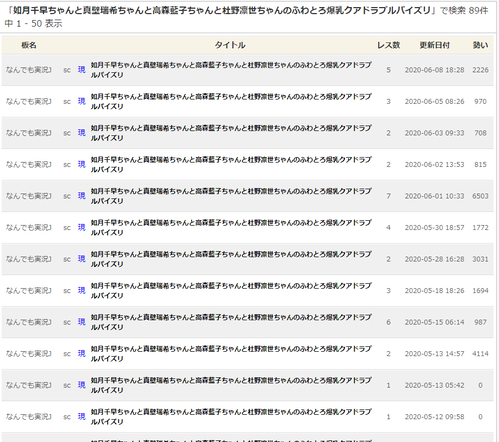This screenshot has height=442, width=499.
Task: Open thread title in the 2020-05-30 18:57 row
Action: pyautogui.click(x=231, y=227)
